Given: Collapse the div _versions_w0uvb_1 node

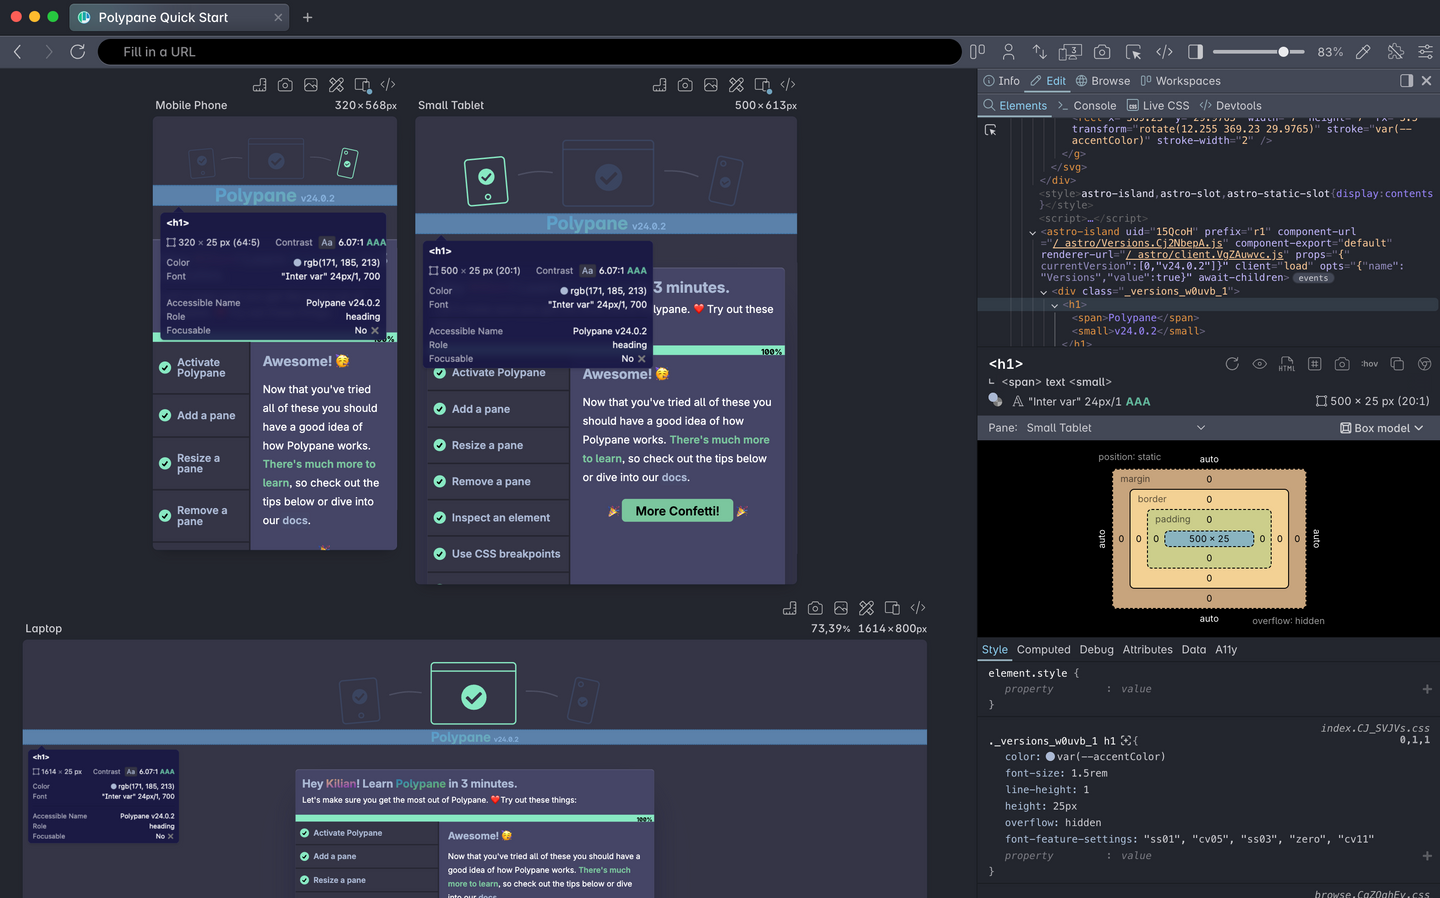Looking at the screenshot, I should tap(1043, 292).
